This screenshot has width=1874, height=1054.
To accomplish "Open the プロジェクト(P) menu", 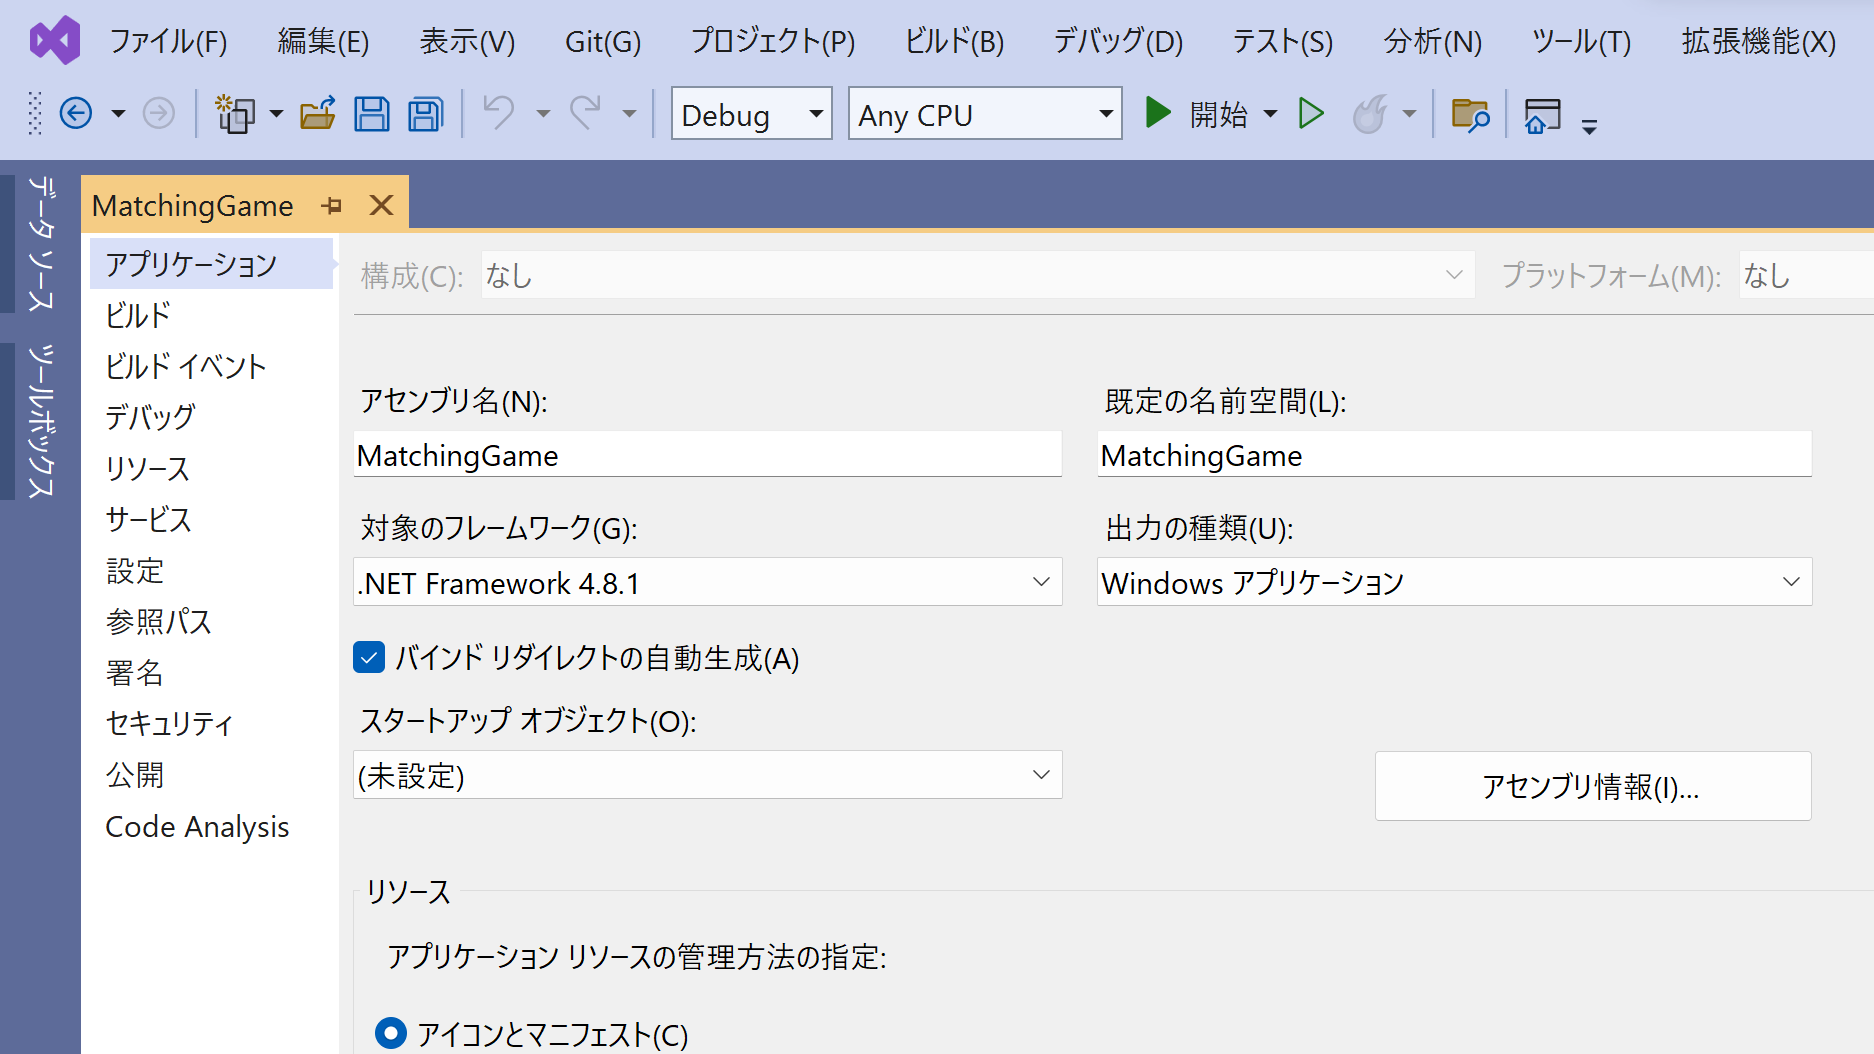I will 773,41.
